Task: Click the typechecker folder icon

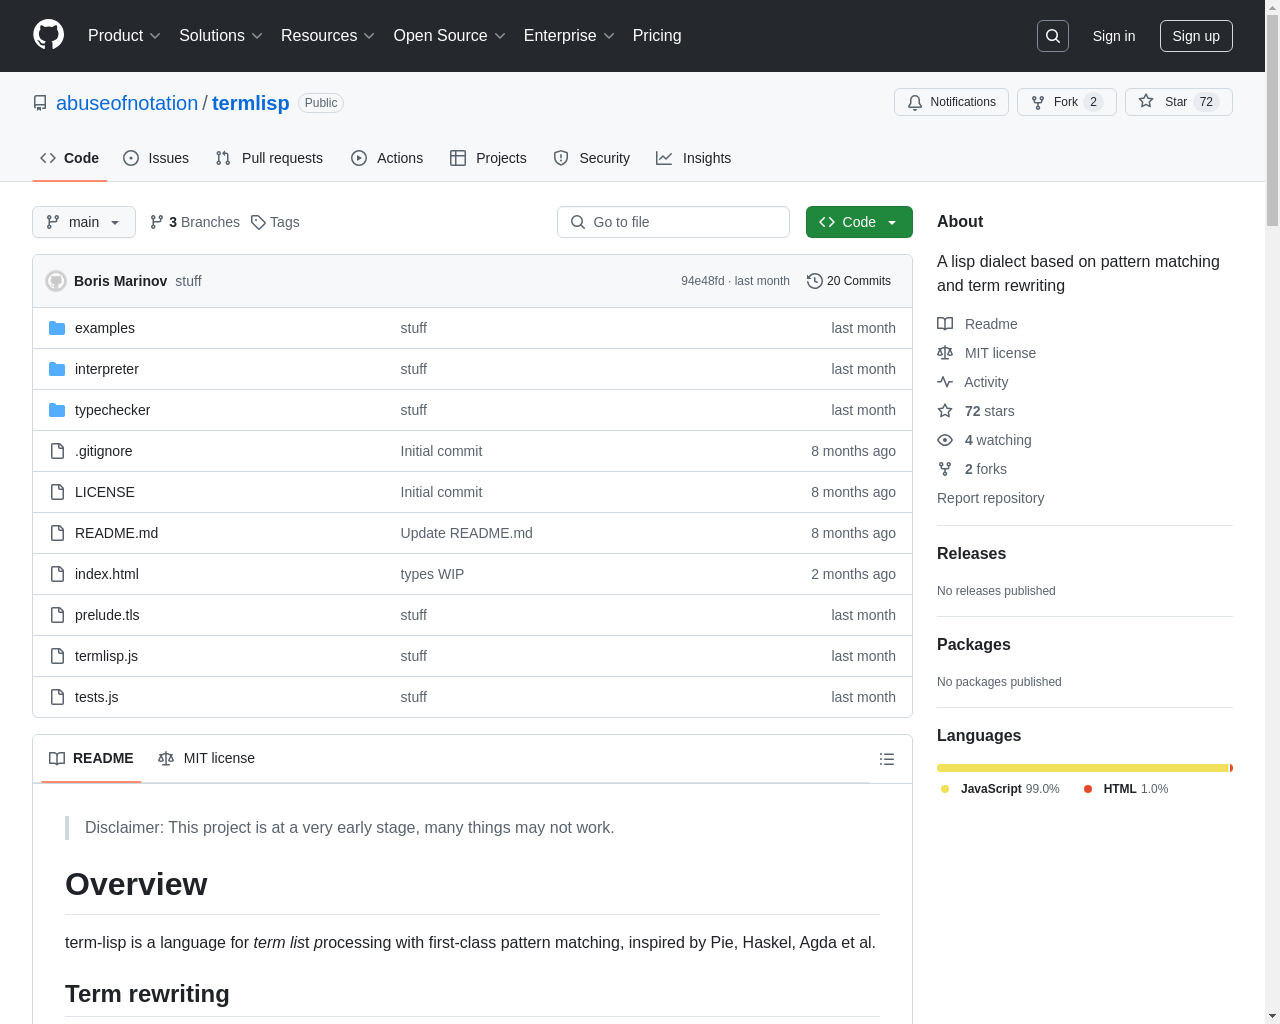Action: point(57,410)
